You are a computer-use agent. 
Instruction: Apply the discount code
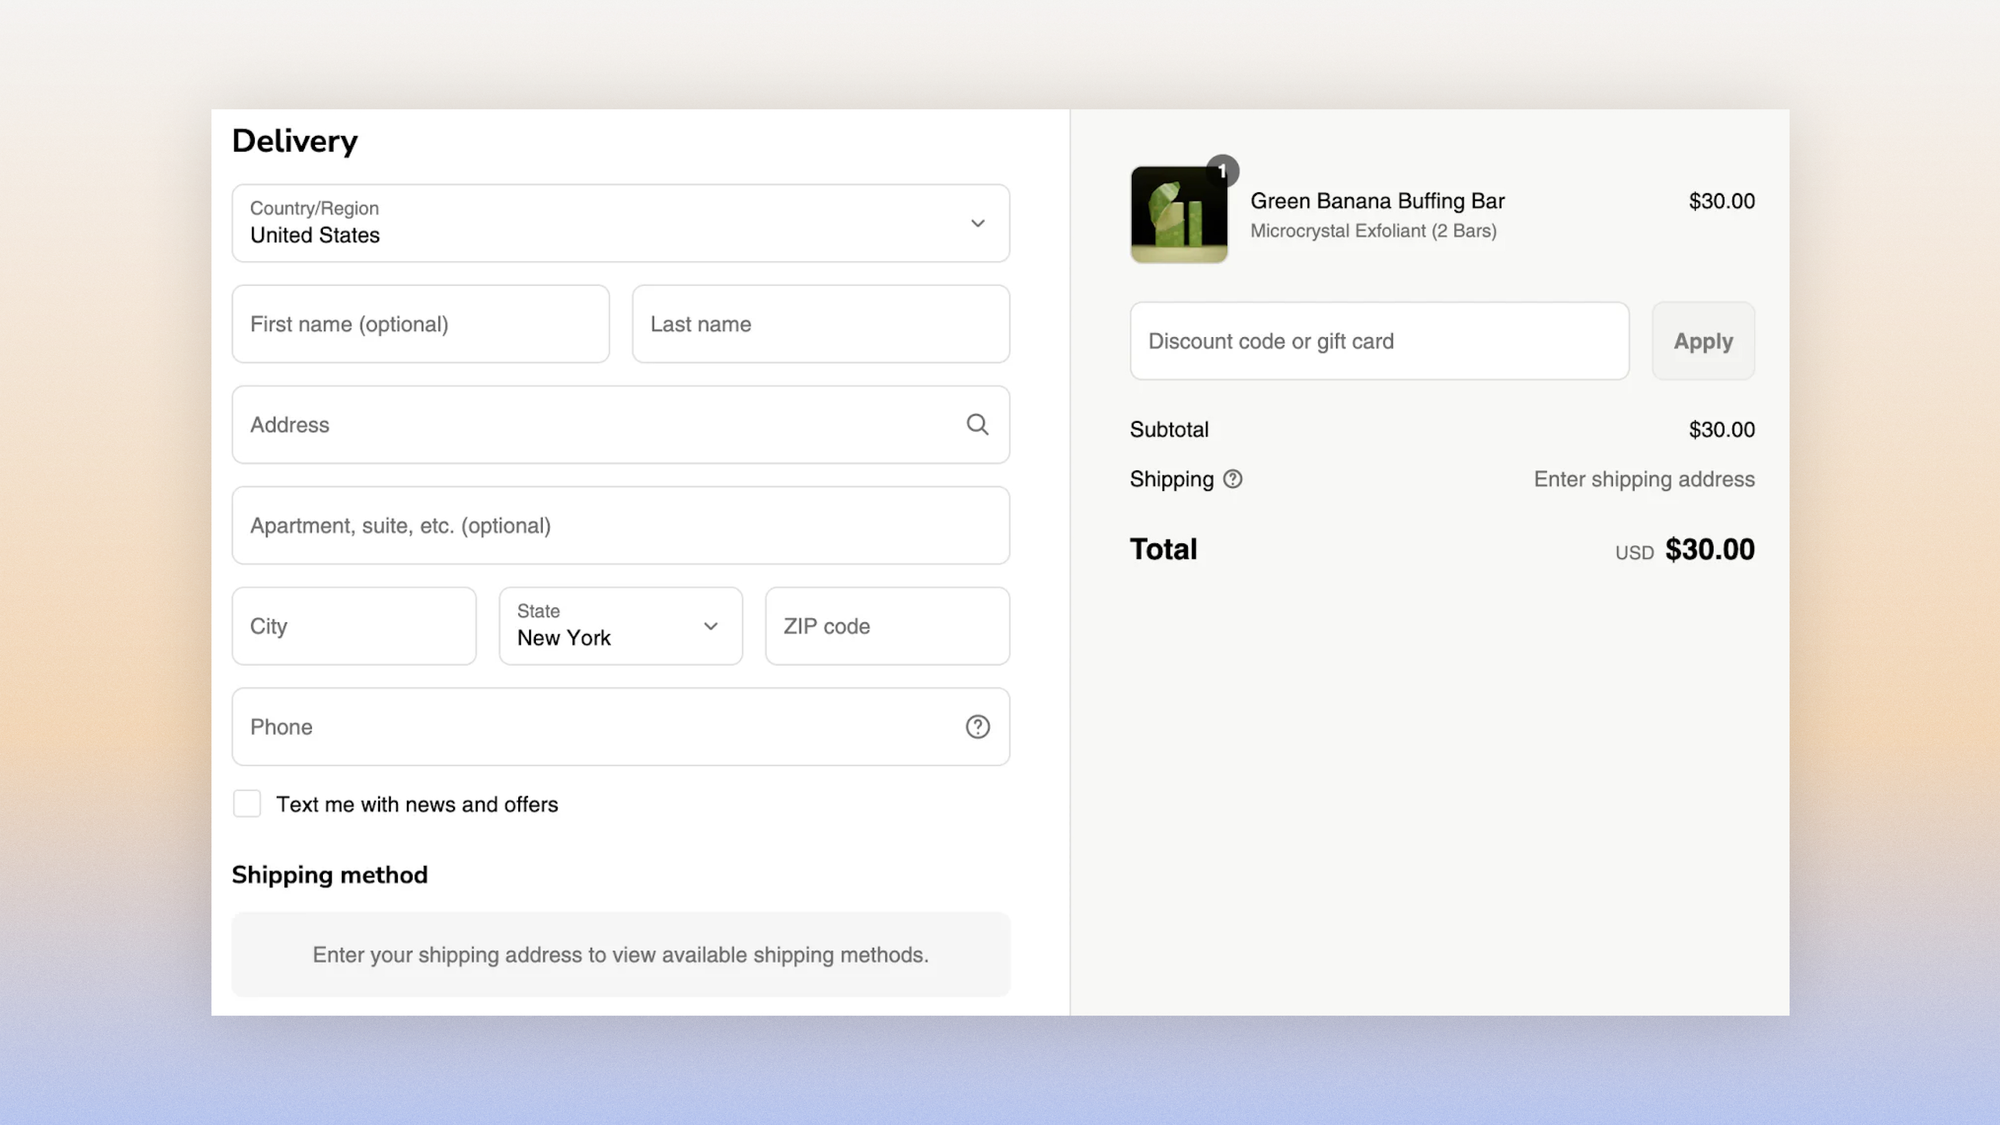[x=1703, y=341]
